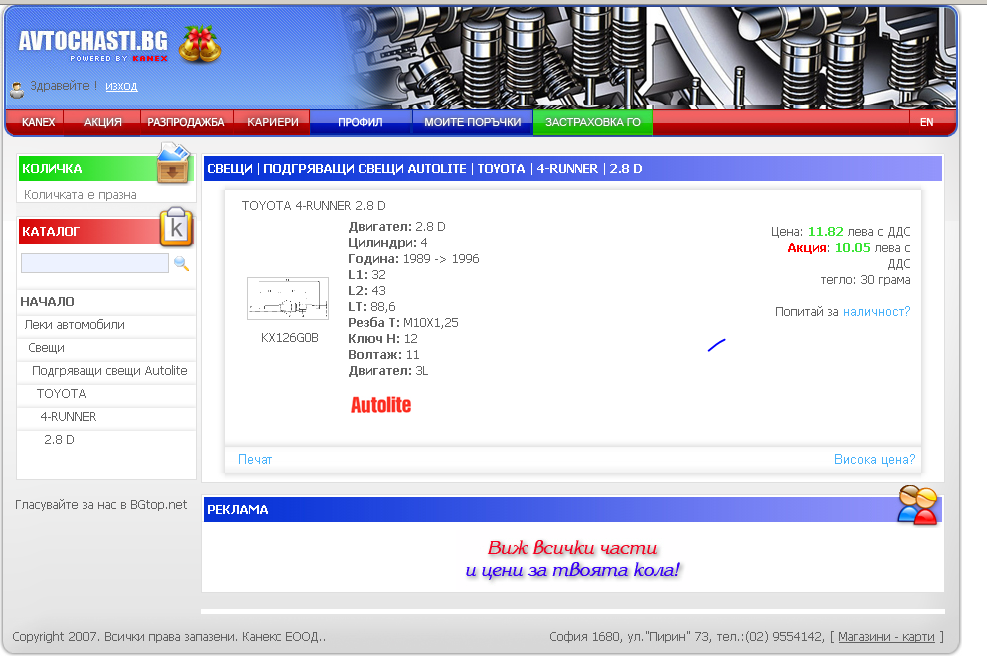This screenshot has width=987, height=665.
Task: Click the Christmas bells decoration icon
Action: [x=200, y=44]
